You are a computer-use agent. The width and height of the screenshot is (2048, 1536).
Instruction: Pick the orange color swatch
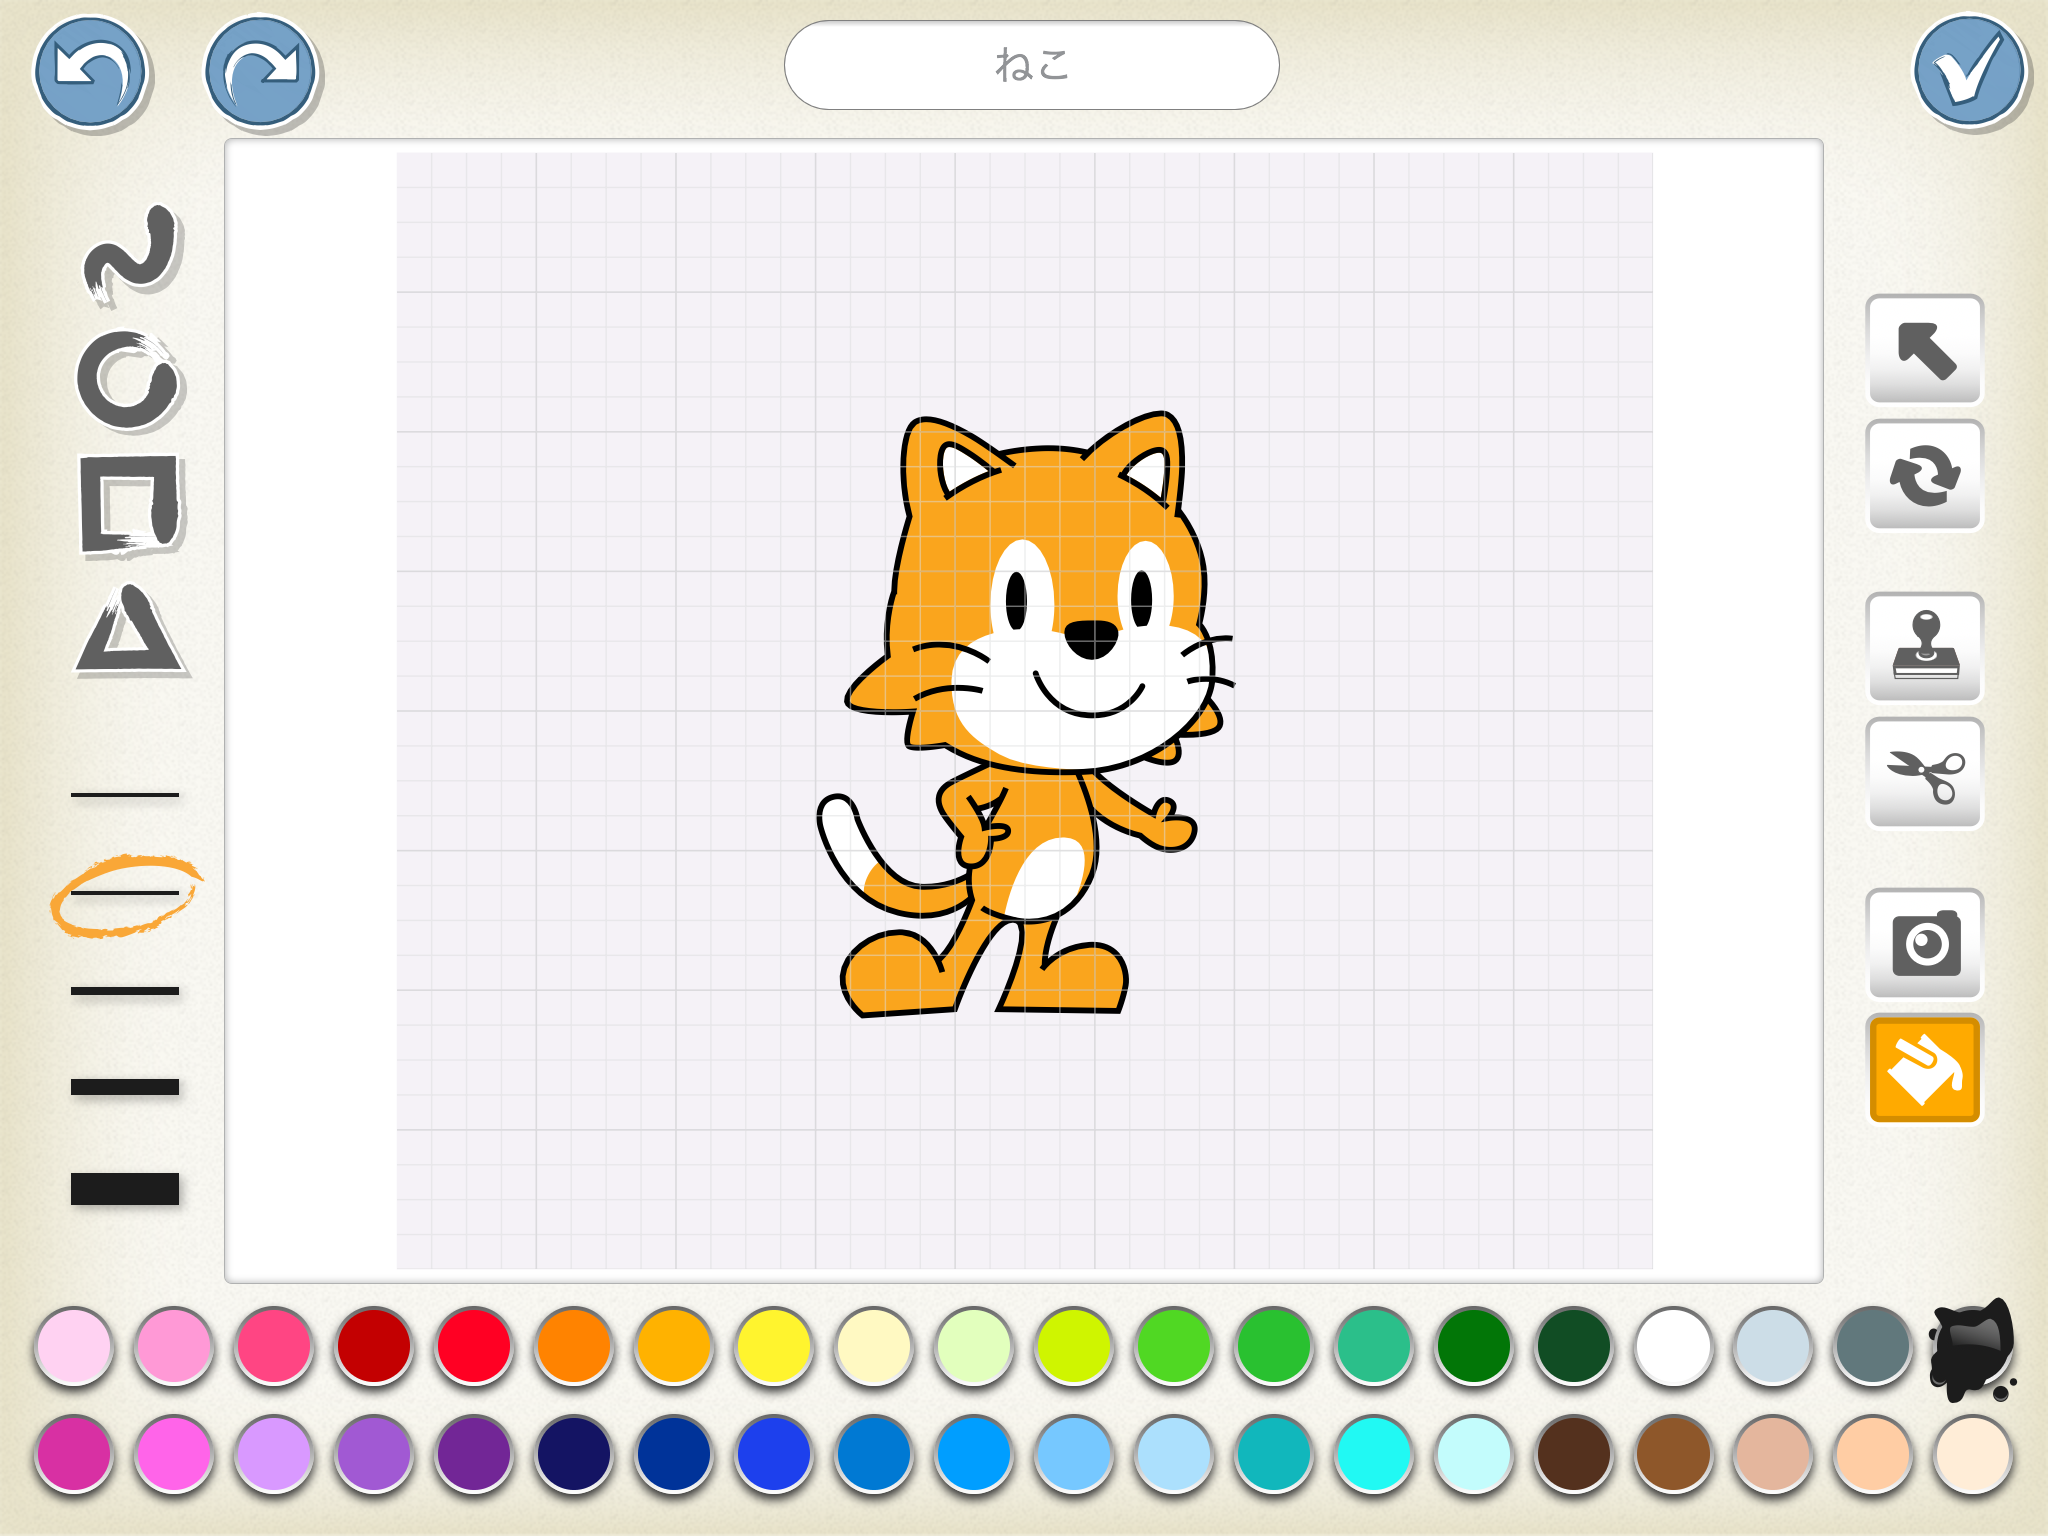click(574, 1346)
